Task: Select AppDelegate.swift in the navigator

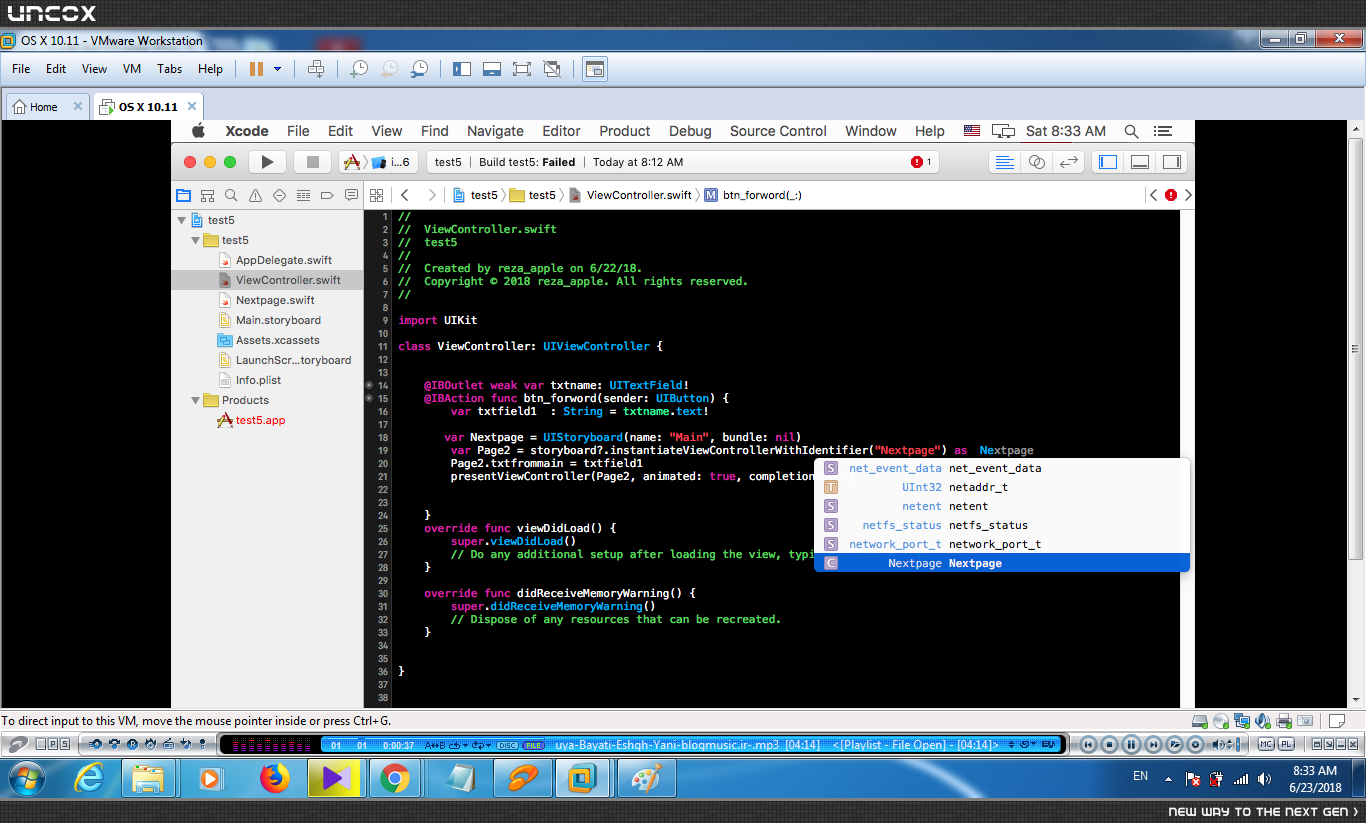Action: pyautogui.click(x=284, y=260)
